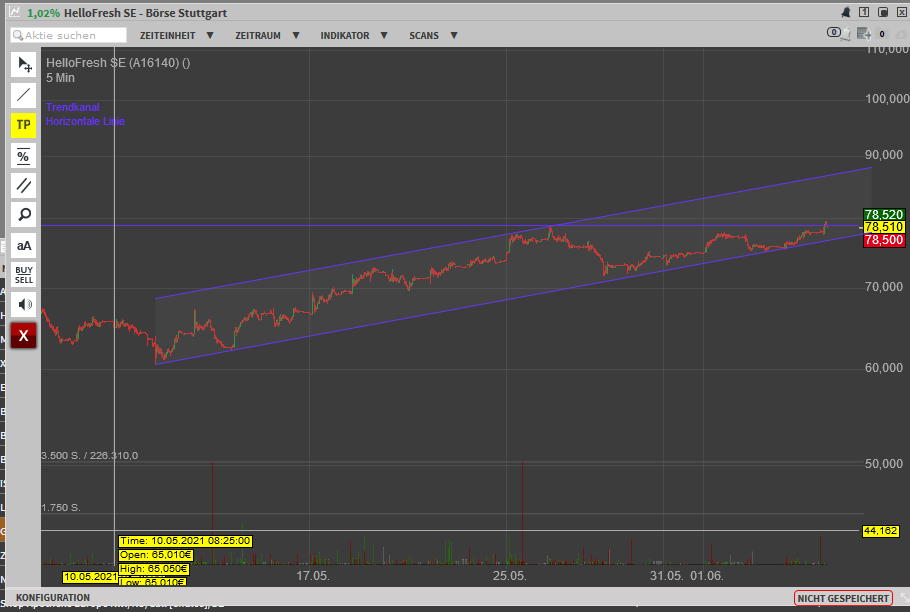This screenshot has height=612, width=910.
Task: Click the 1,02% change in the window title
Action: click(x=44, y=13)
